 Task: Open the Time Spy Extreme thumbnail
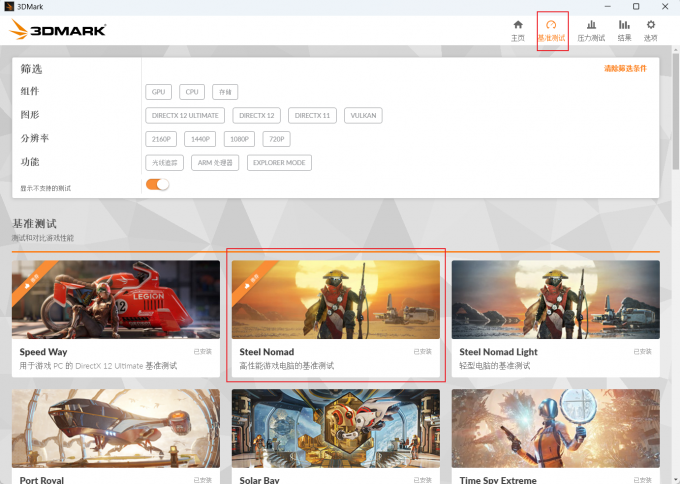pyautogui.click(x=556, y=428)
